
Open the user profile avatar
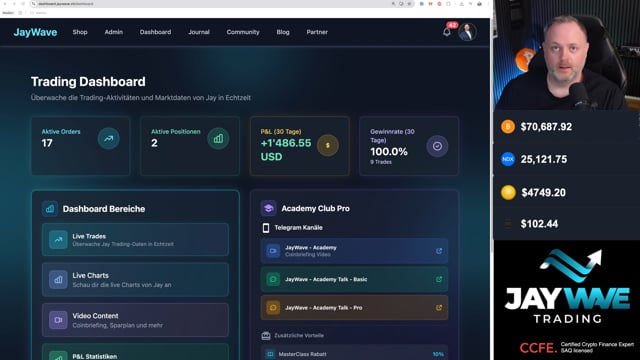467,32
